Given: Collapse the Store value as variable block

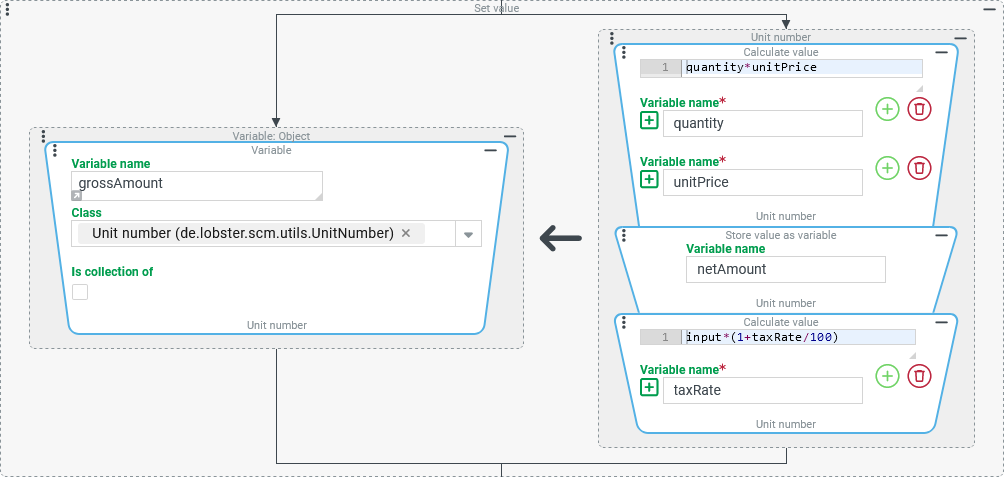Looking at the screenshot, I should (x=940, y=235).
